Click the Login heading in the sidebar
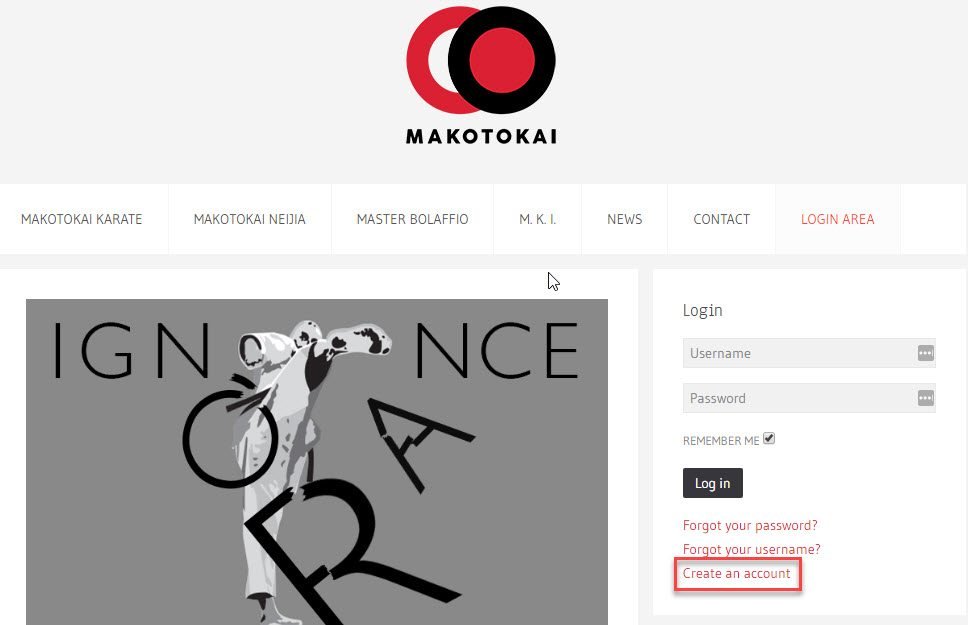 coord(702,311)
